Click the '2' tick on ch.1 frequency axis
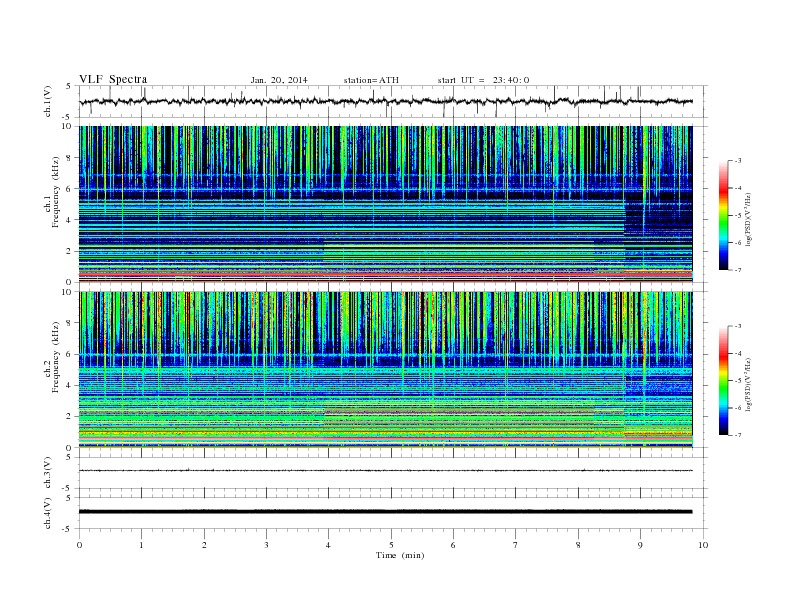Image resolution: width=792 pixels, height=612 pixels. click(x=69, y=251)
